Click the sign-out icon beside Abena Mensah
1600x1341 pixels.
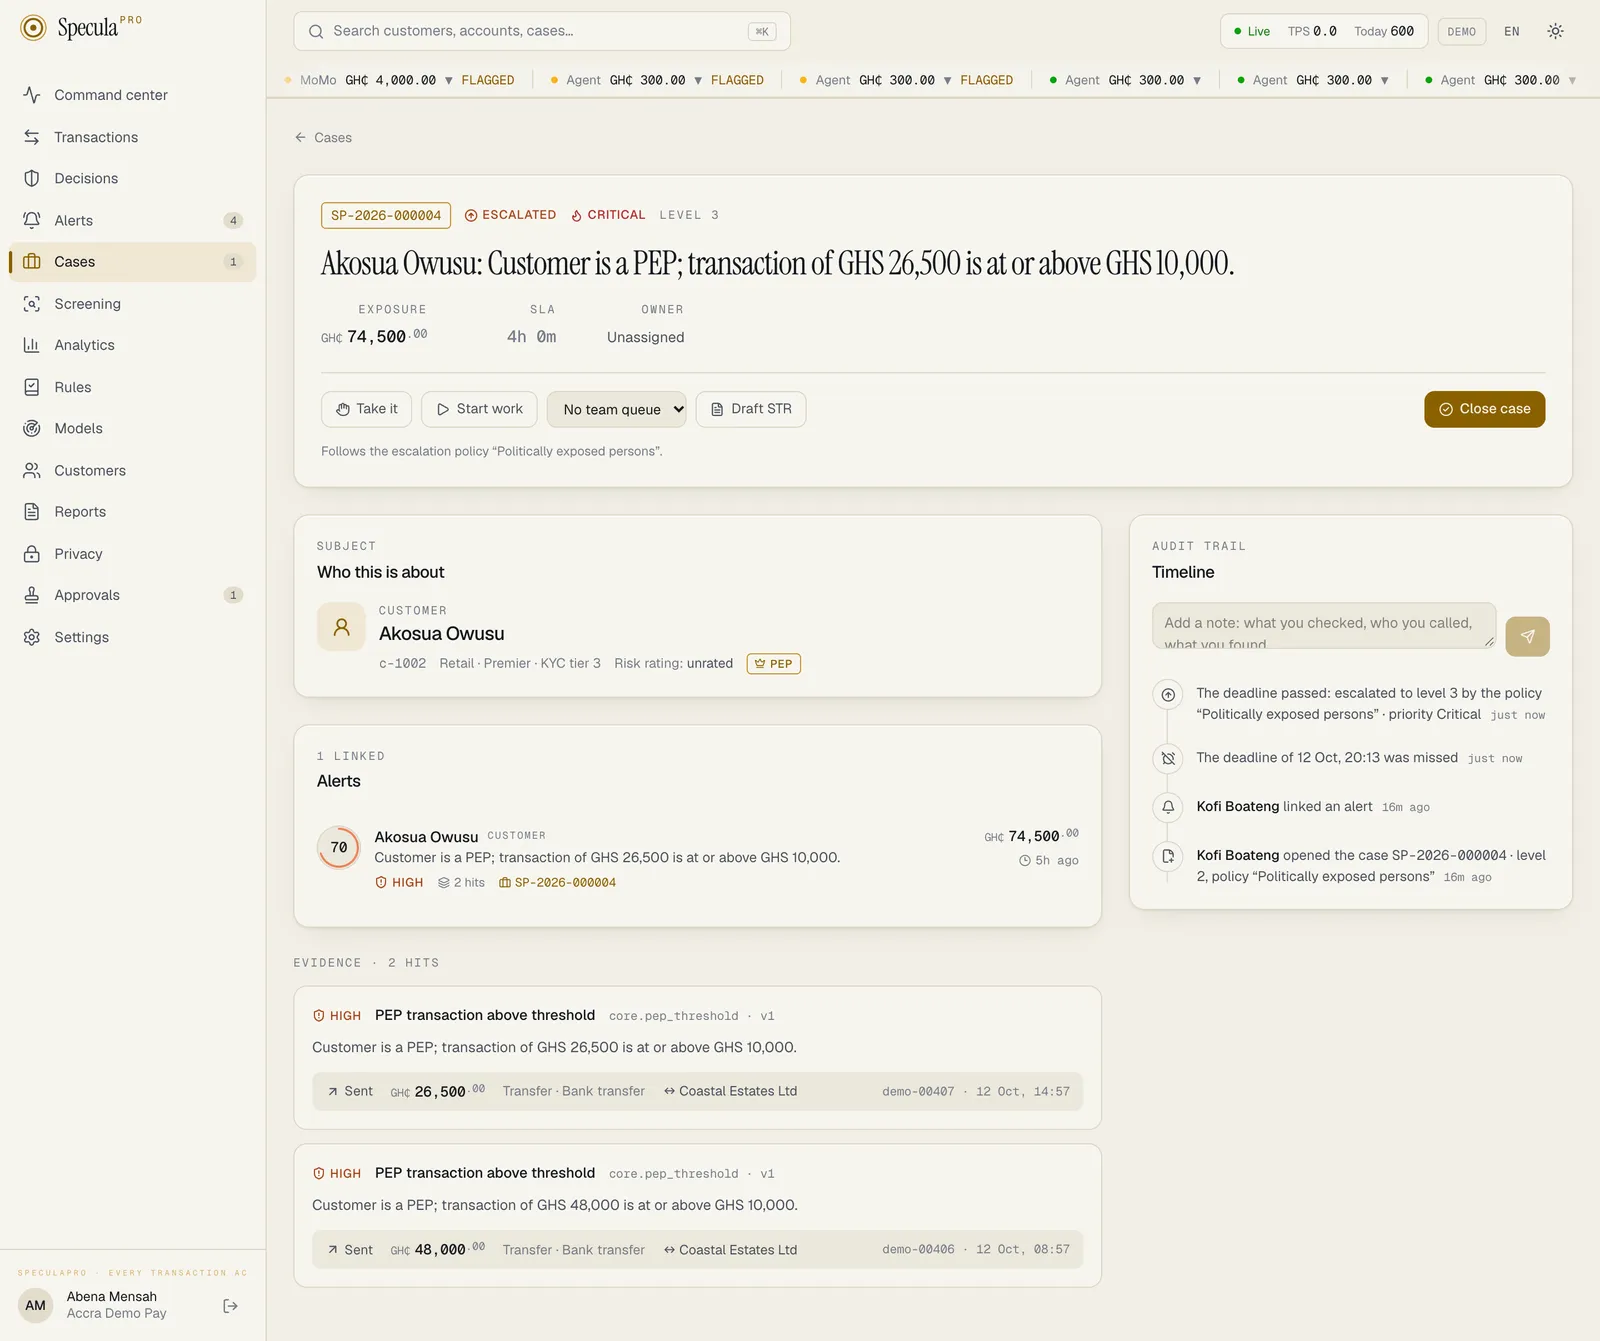click(x=231, y=1306)
